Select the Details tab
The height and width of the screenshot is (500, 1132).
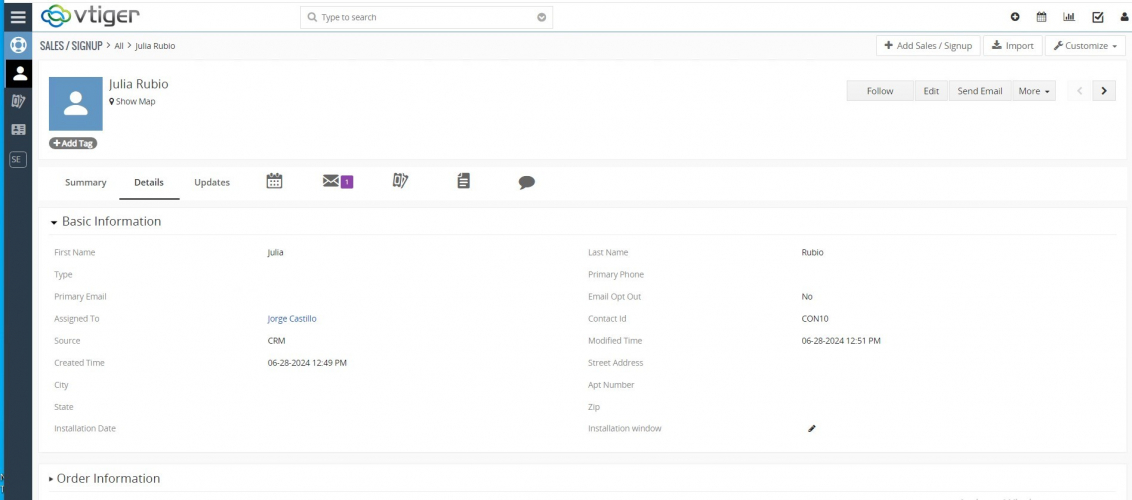[x=149, y=183]
